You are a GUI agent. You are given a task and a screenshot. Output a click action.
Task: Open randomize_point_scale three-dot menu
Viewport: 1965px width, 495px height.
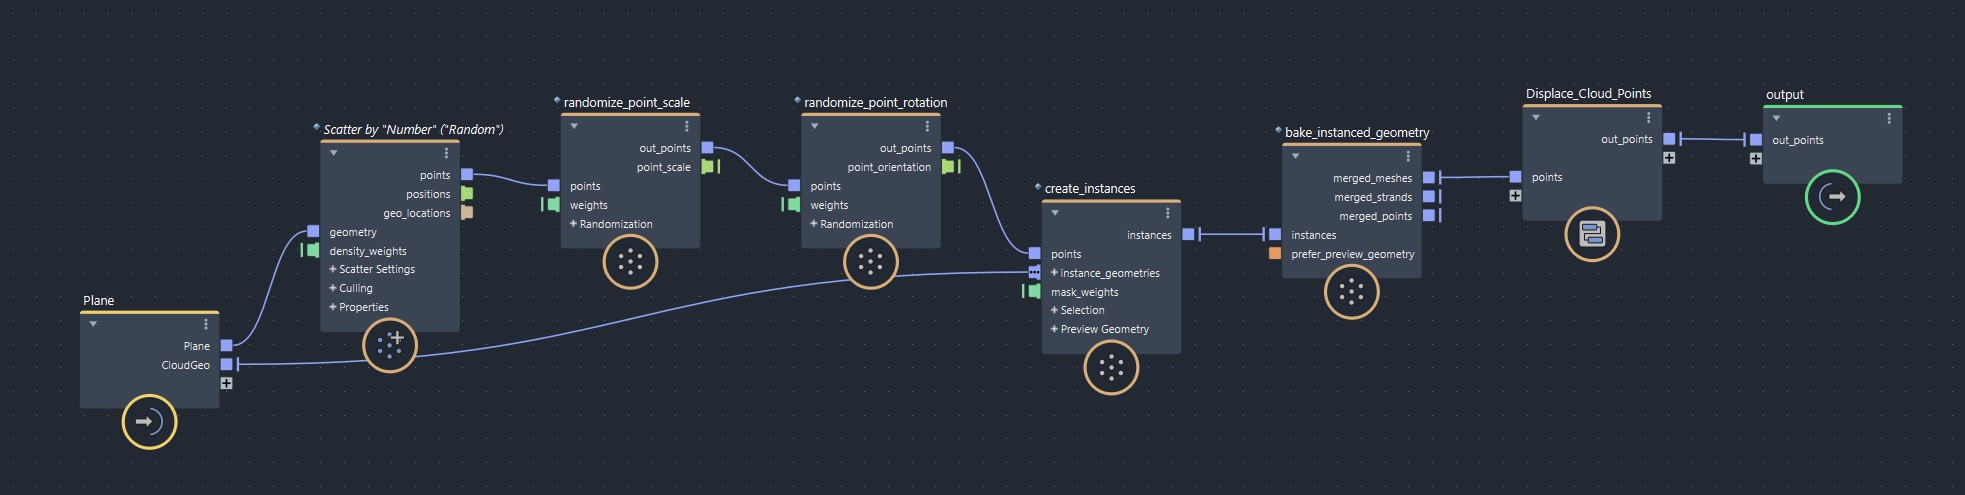pyautogui.click(x=686, y=126)
